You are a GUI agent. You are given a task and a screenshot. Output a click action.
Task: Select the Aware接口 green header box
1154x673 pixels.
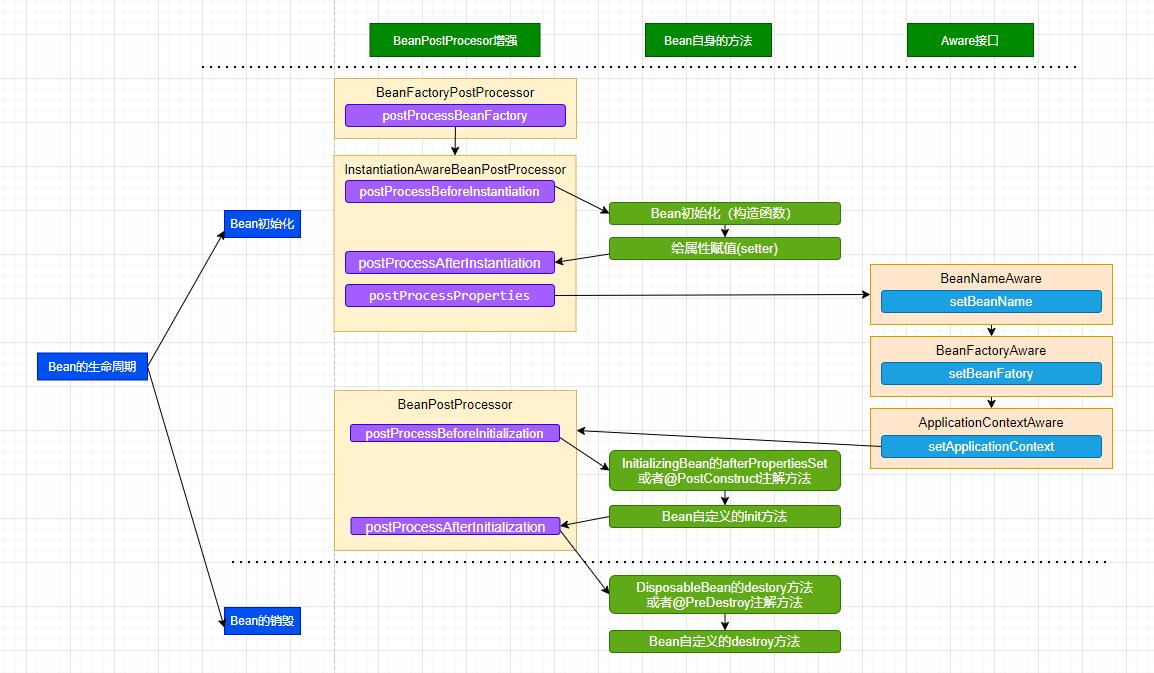970,40
